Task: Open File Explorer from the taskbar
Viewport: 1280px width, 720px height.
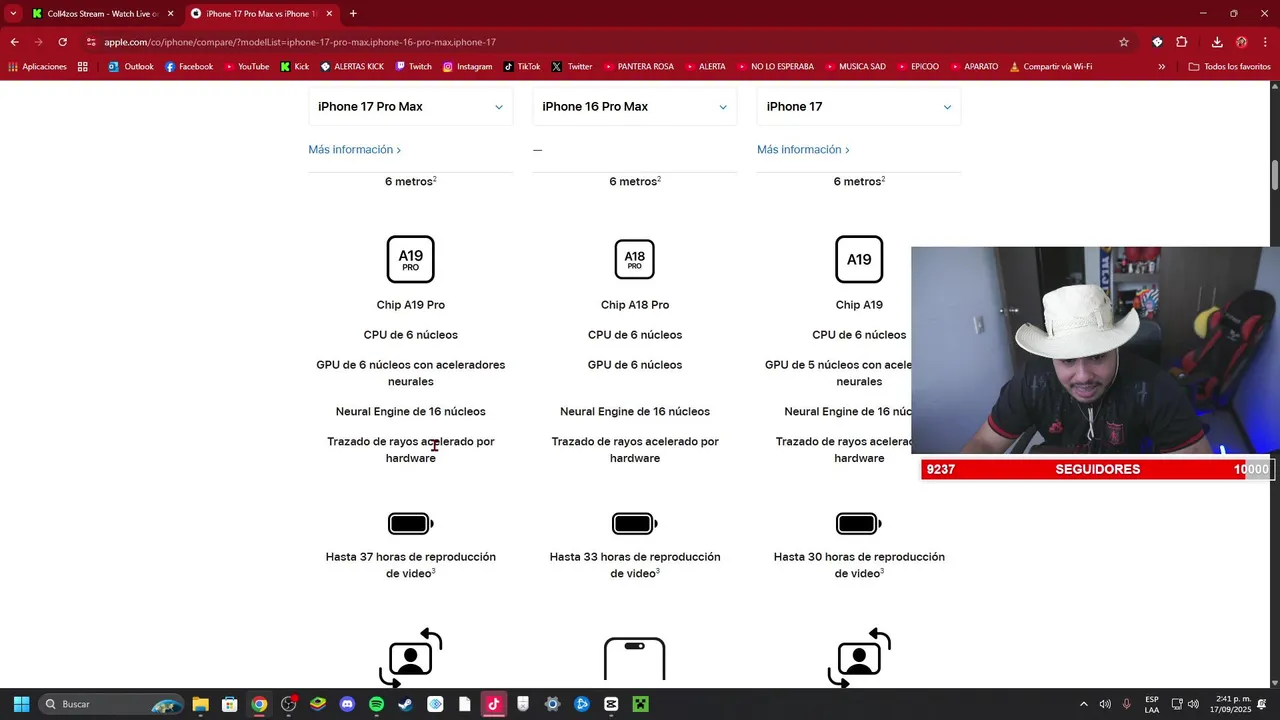Action: [x=200, y=704]
